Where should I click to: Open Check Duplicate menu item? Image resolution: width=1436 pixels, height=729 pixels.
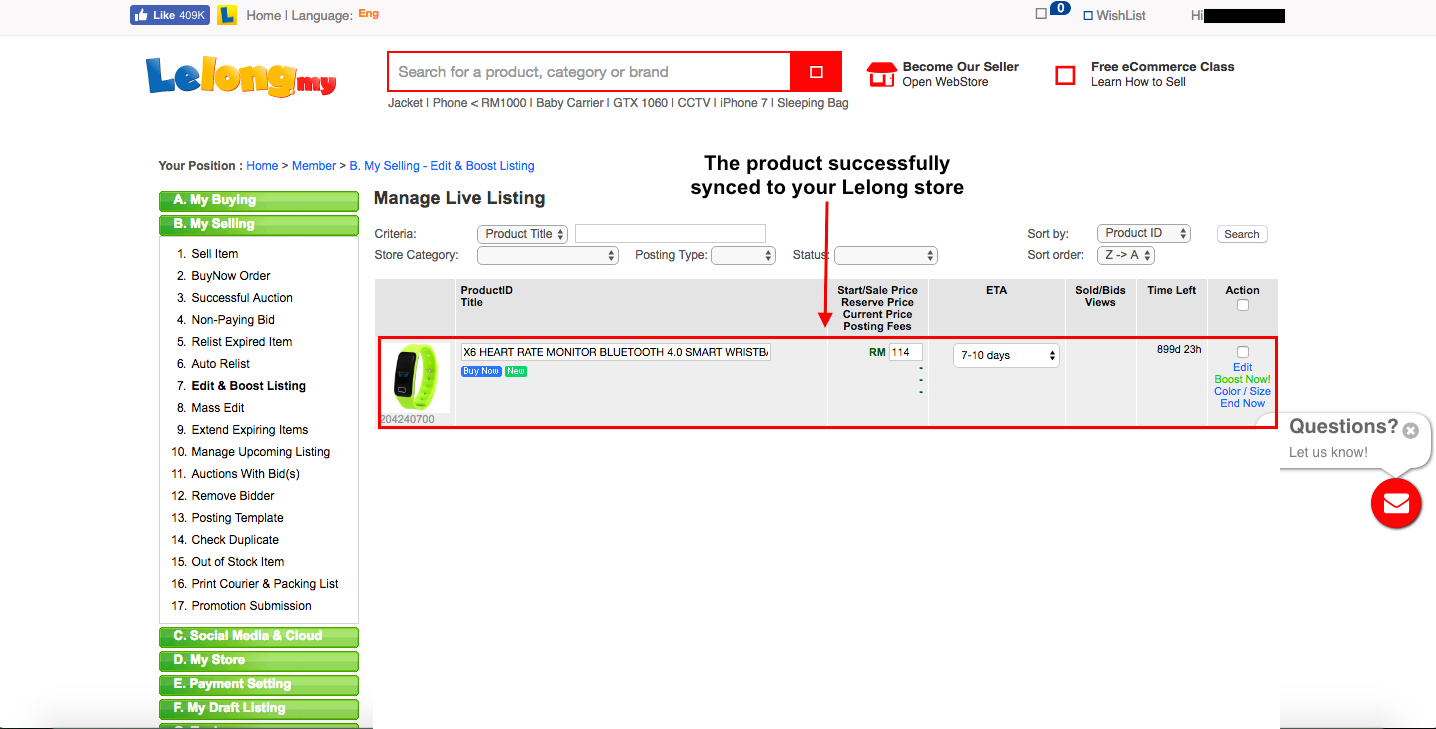click(235, 540)
